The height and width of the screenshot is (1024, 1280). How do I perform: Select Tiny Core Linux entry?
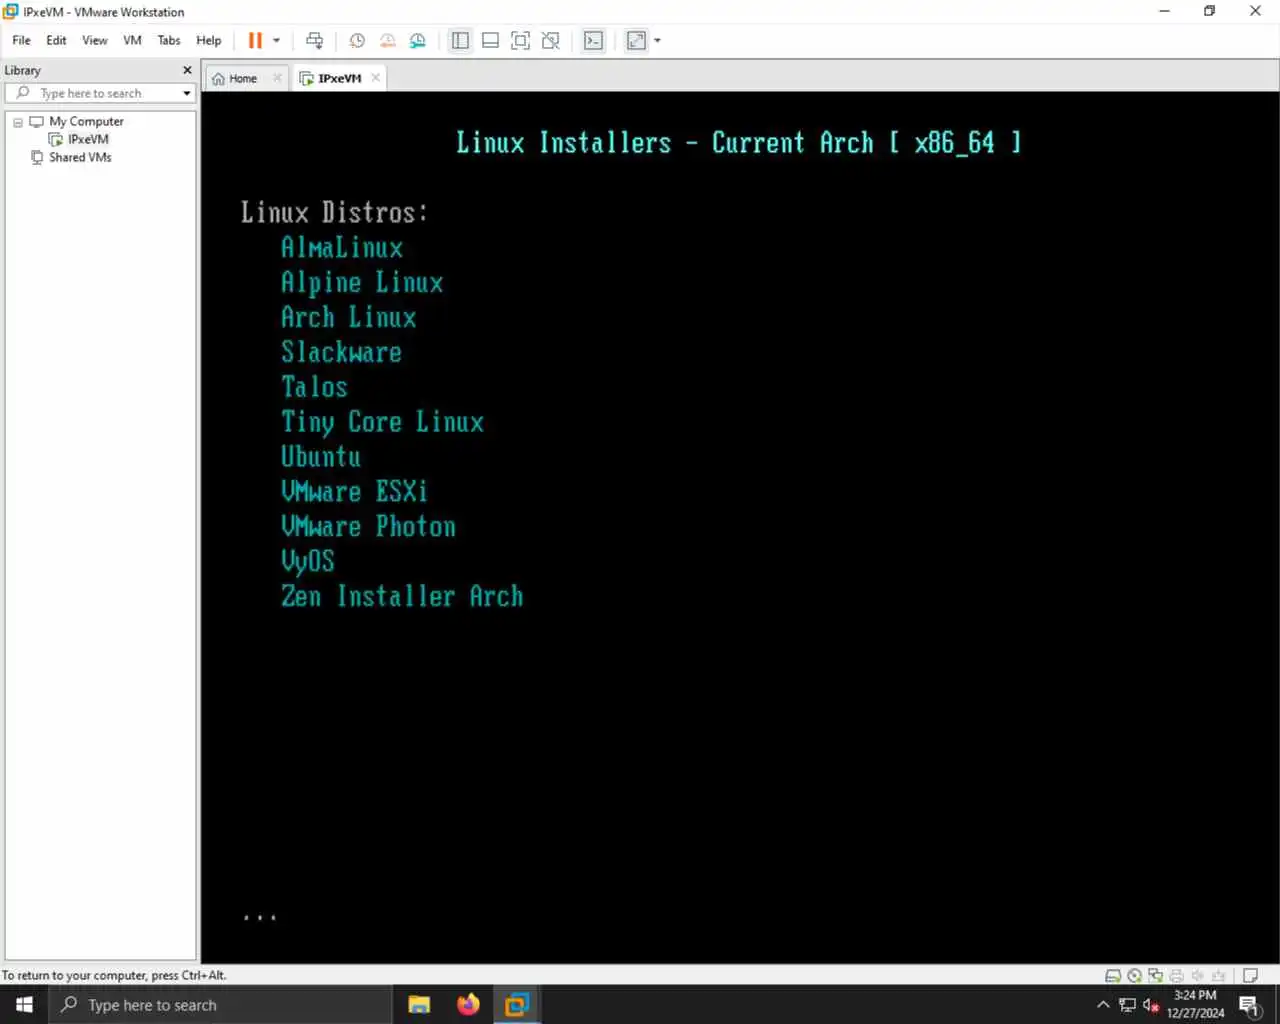pos(382,422)
